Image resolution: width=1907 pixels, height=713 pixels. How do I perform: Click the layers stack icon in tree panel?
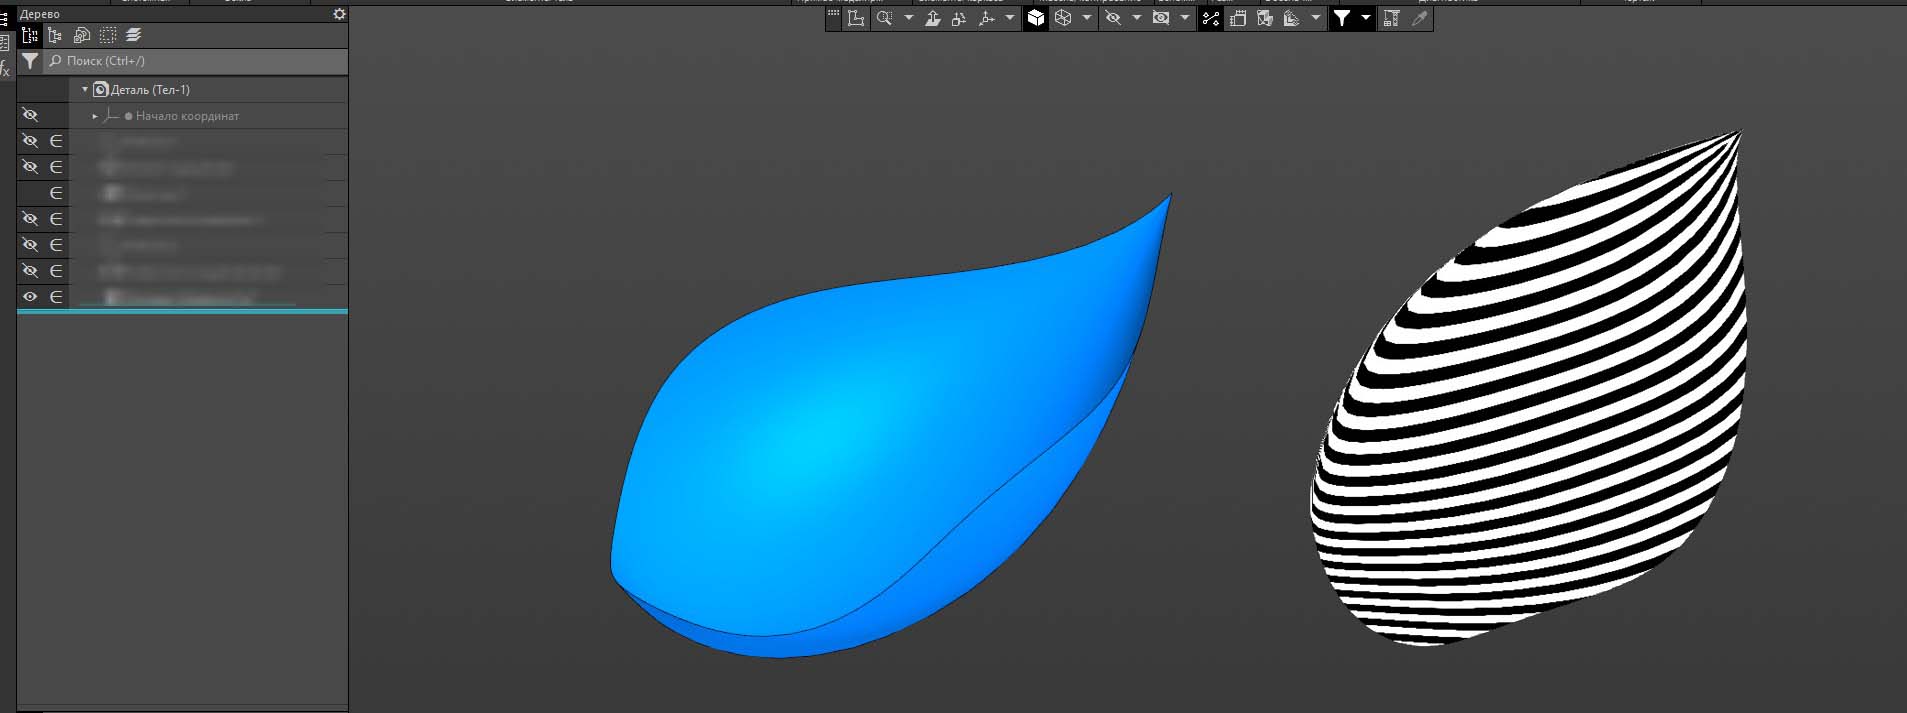(x=134, y=35)
